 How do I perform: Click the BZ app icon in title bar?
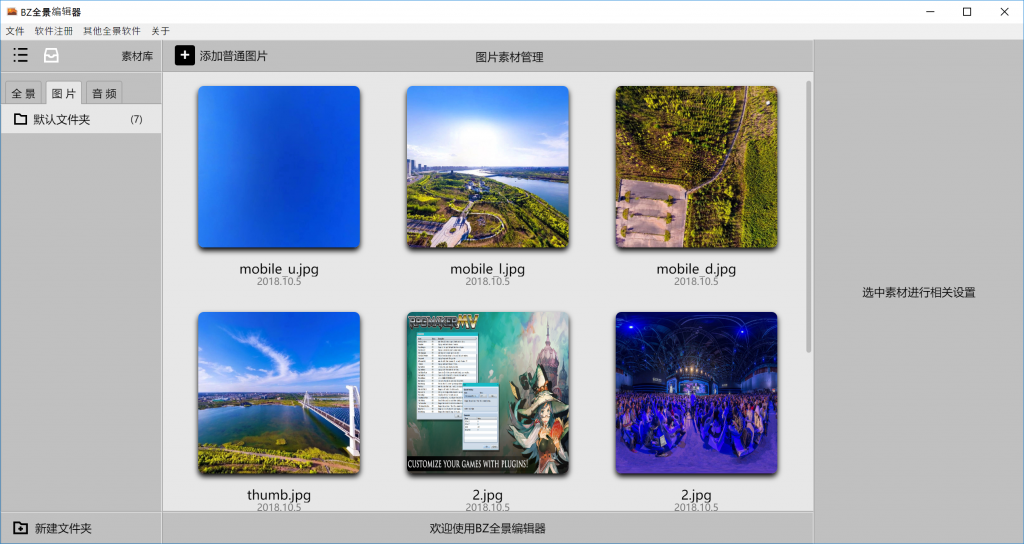coord(11,11)
